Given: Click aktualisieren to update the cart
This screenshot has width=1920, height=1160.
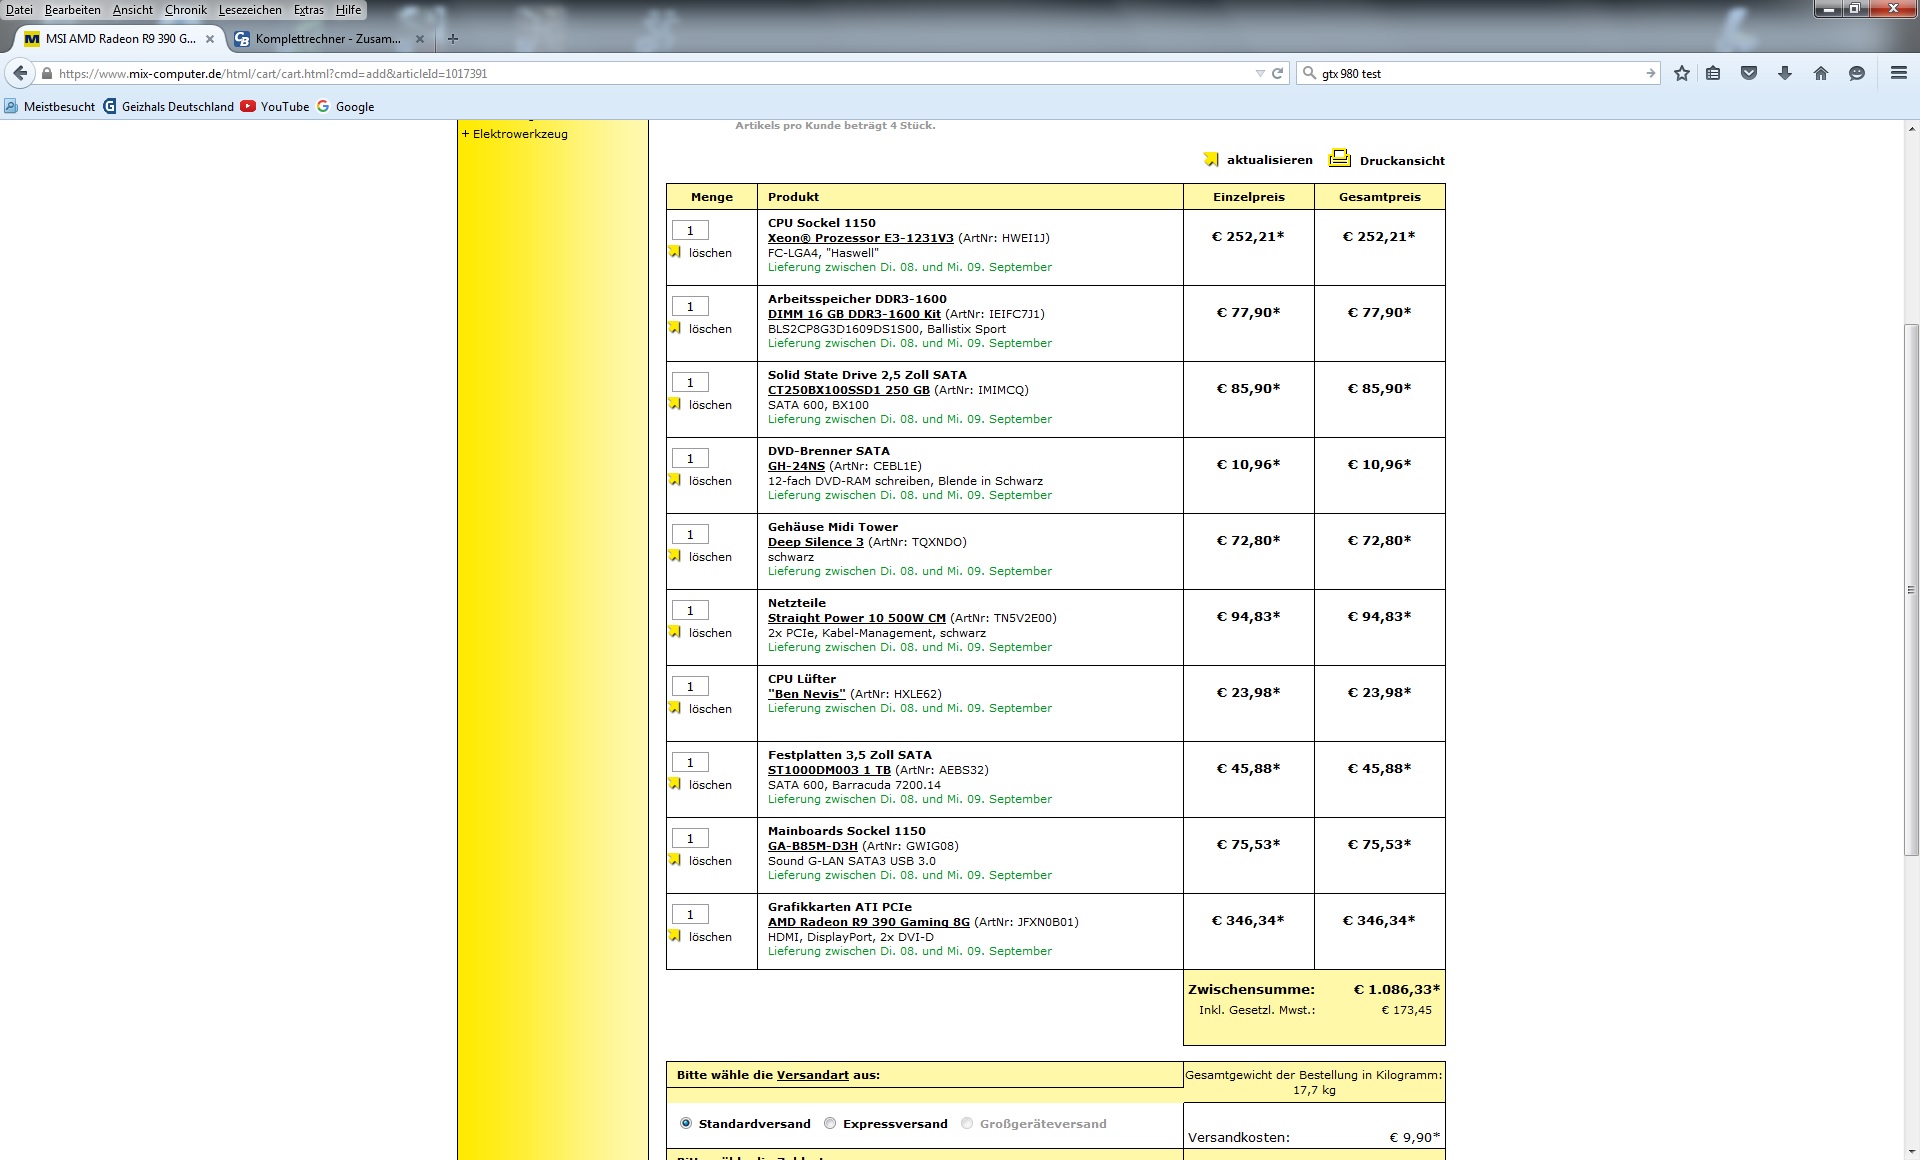Looking at the screenshot, I should [x=1268, y=160].
